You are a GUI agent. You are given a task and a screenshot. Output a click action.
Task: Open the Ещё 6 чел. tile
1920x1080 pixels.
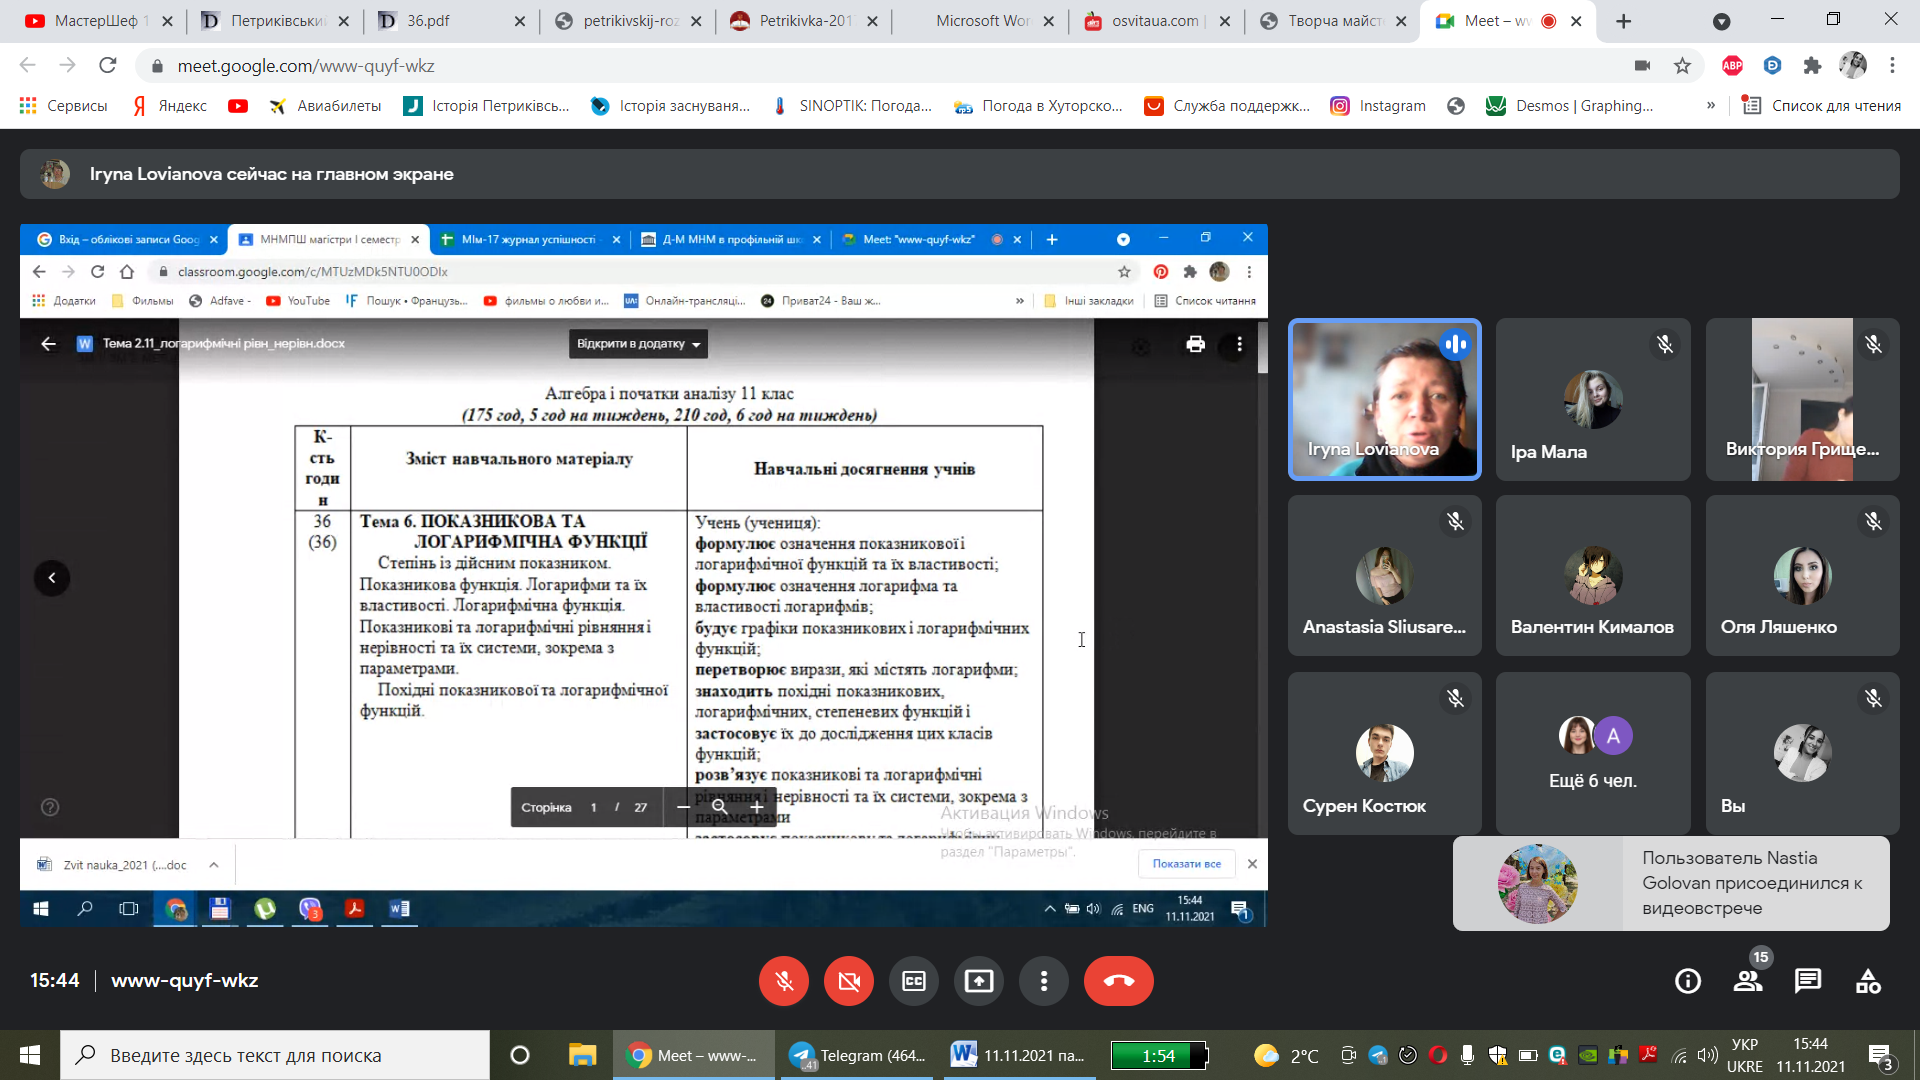click(x=1593, y=752)
